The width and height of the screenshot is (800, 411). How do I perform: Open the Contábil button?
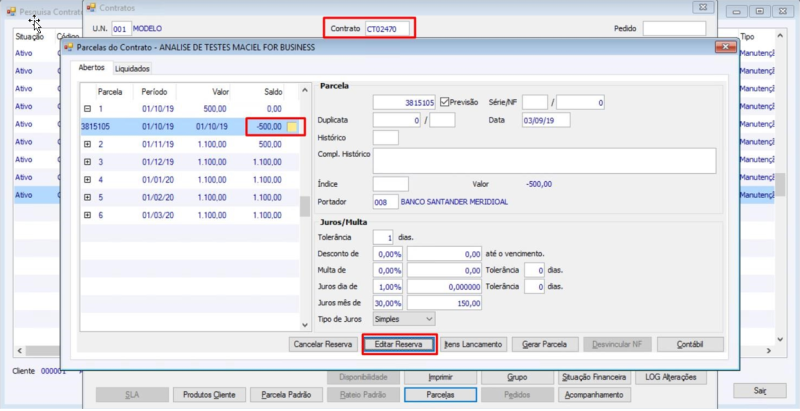[x=690, y=344]
